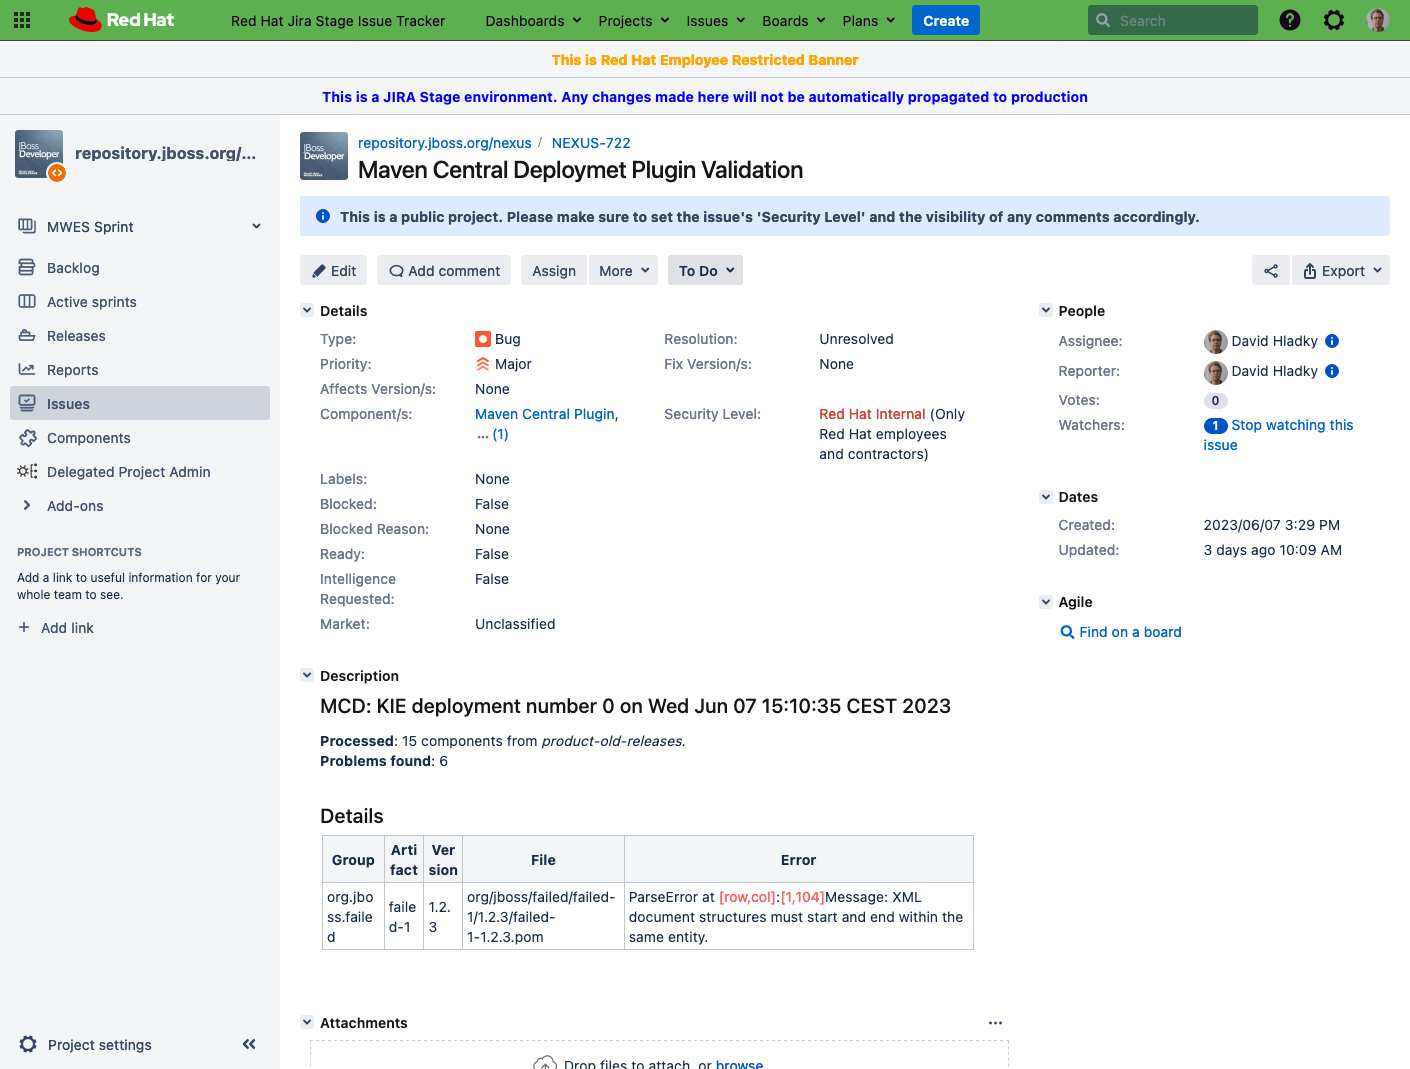This screenshot has height=1069, width=1410.
Task: Click the watchers count badge
Action: (1215, 426)
